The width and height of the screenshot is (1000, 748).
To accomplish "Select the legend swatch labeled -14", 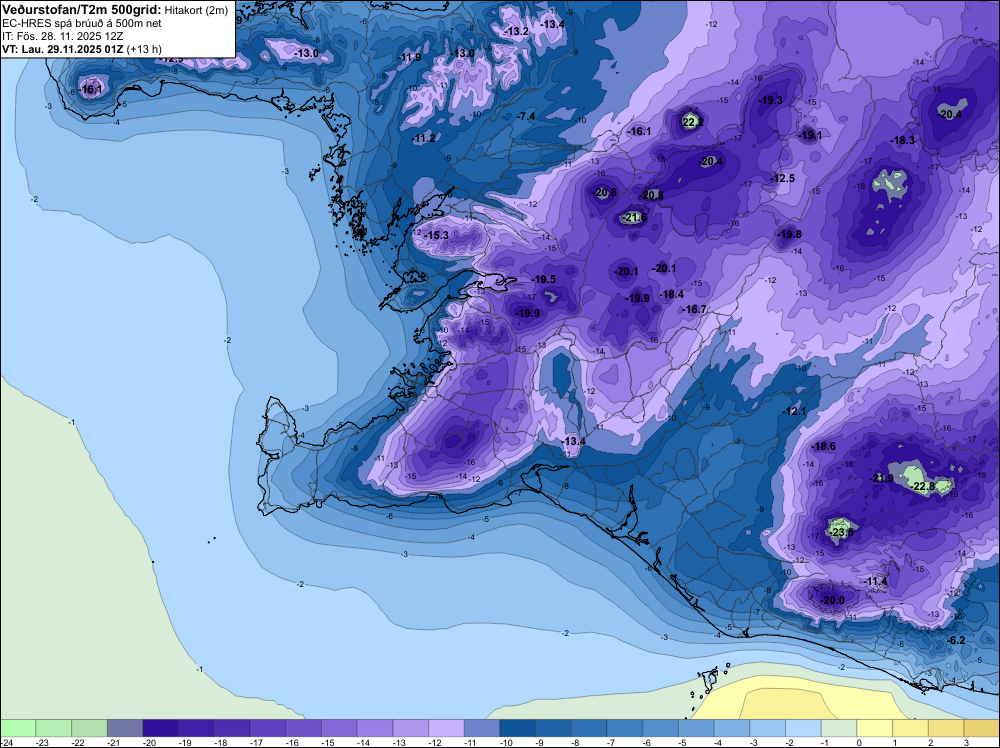I will click(x=375, y=728).
